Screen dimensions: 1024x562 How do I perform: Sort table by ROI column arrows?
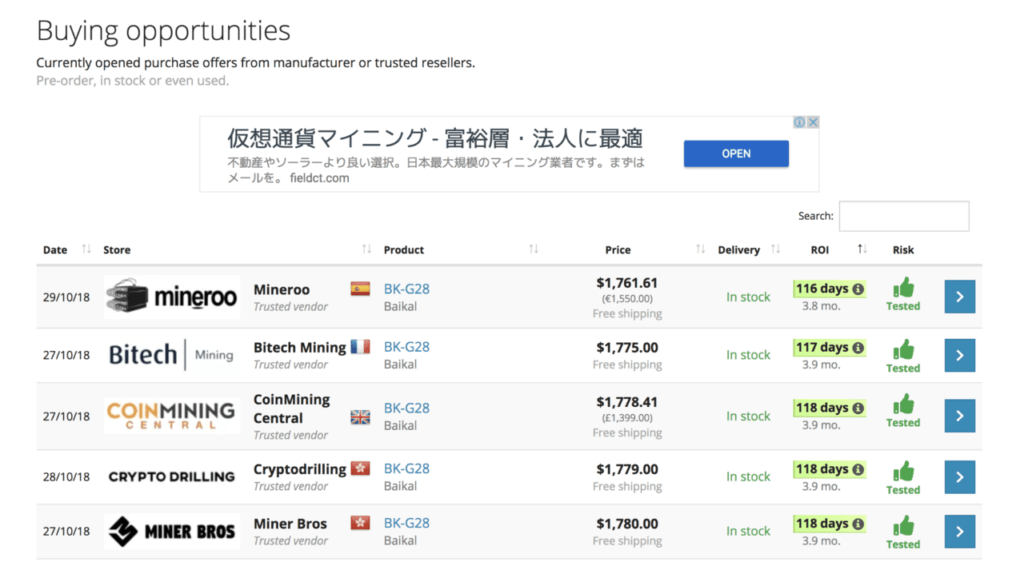coord(862,249)
